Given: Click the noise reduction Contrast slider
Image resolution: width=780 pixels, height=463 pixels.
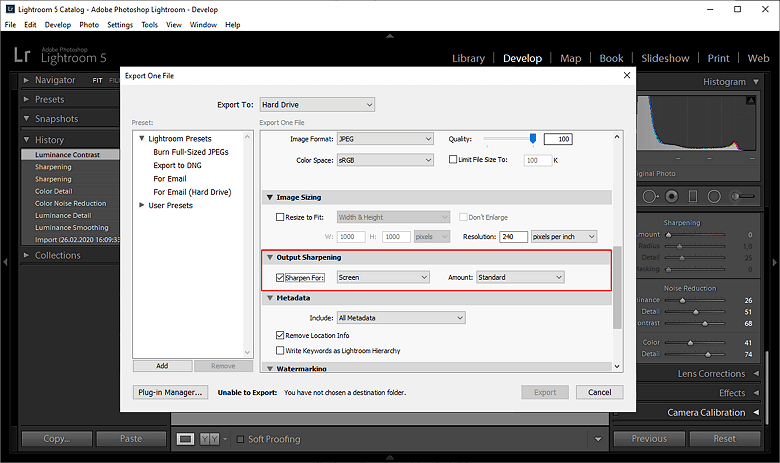Looking at the screenshot, I should (x=695, y=323).
